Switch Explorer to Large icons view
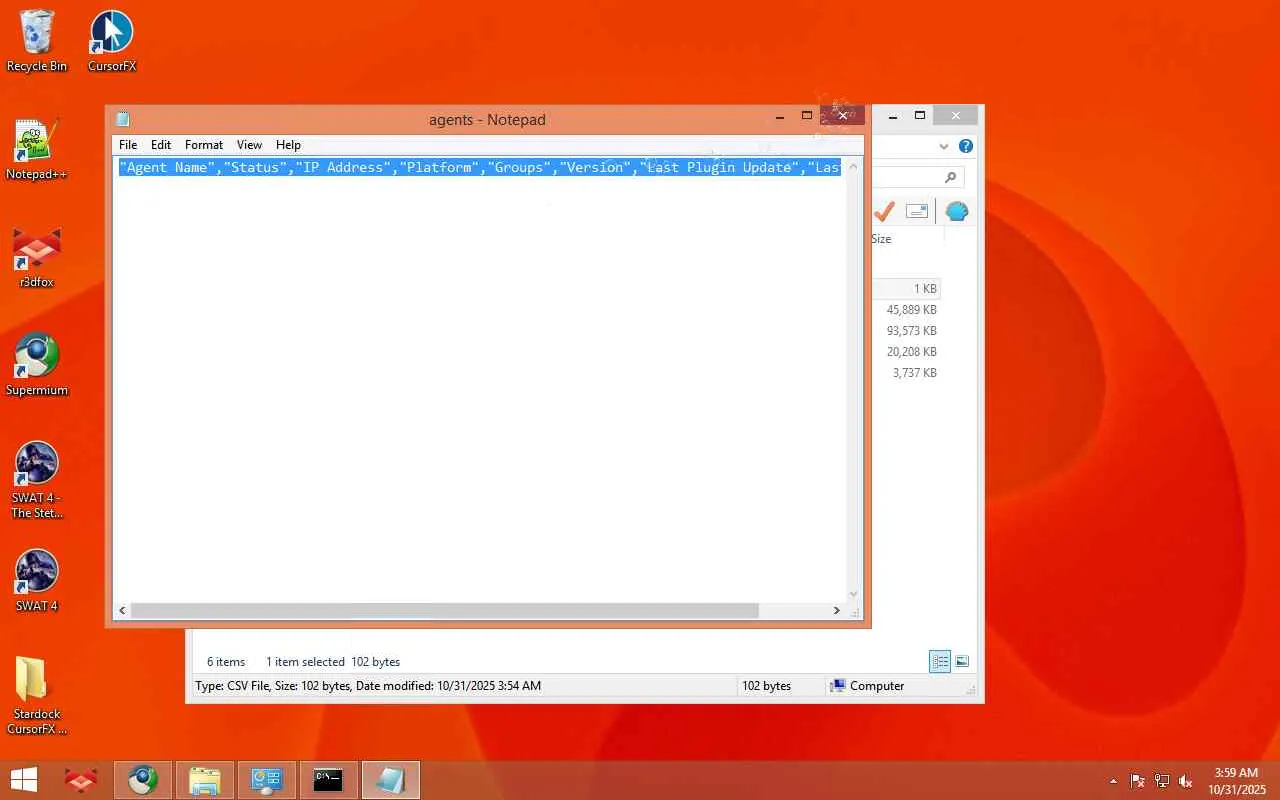Image resolution: width=1280 pixels, height=800 pixels. pyautogui.click(x=962, y=661)
